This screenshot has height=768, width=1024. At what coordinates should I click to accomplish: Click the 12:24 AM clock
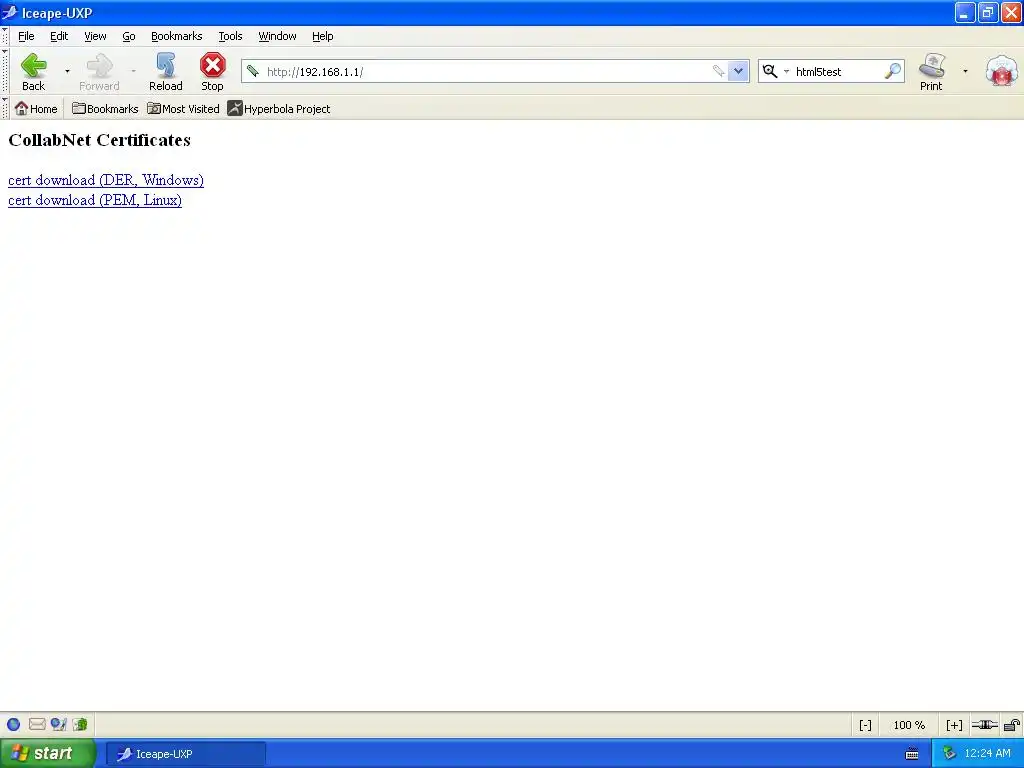[x=987, y=754]
